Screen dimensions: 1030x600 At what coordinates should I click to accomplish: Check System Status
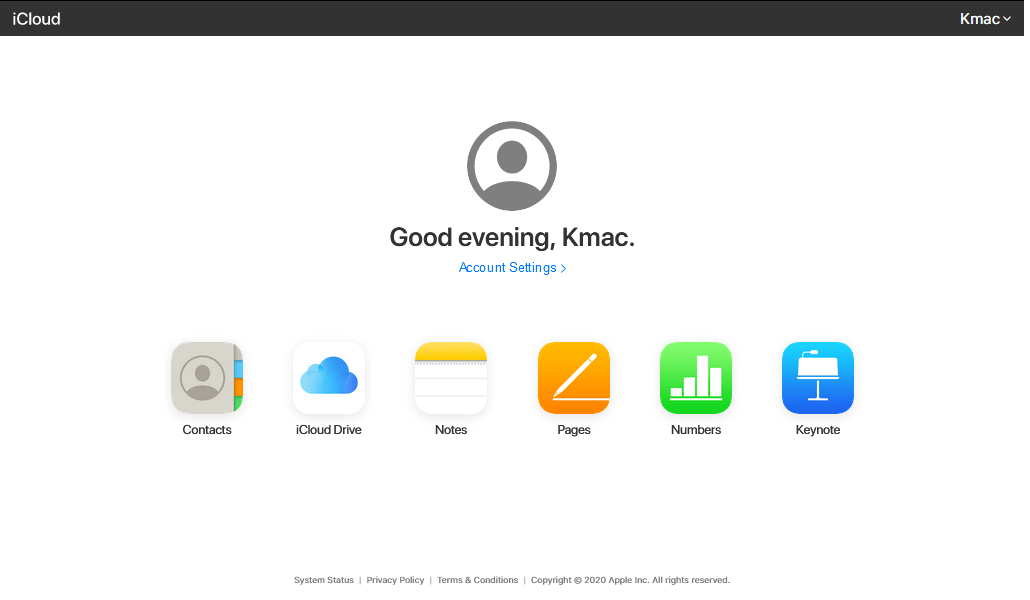(323, 580)
